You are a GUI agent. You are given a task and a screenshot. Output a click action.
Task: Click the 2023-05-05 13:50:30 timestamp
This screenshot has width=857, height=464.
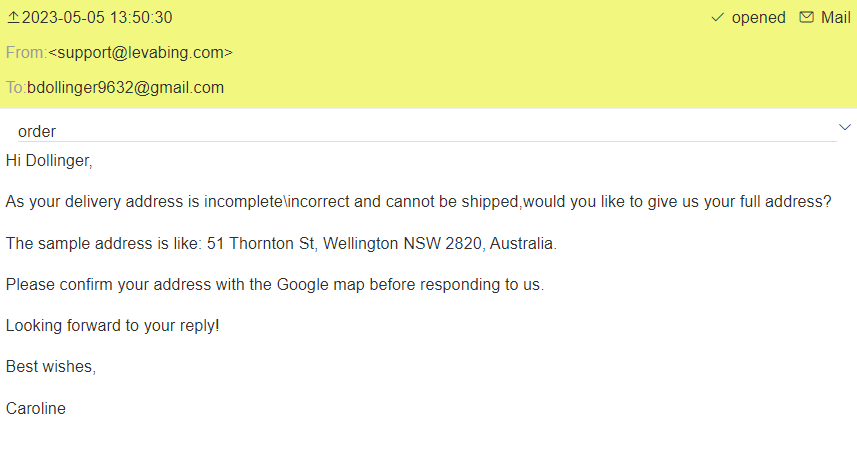pyautogui.click(x=97, y=18)
